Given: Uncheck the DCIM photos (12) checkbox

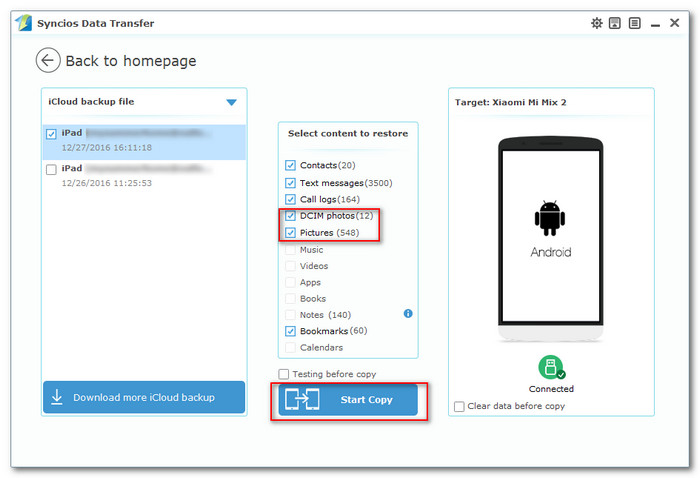Looking at the screenshot, I should (x=290, y=216).
